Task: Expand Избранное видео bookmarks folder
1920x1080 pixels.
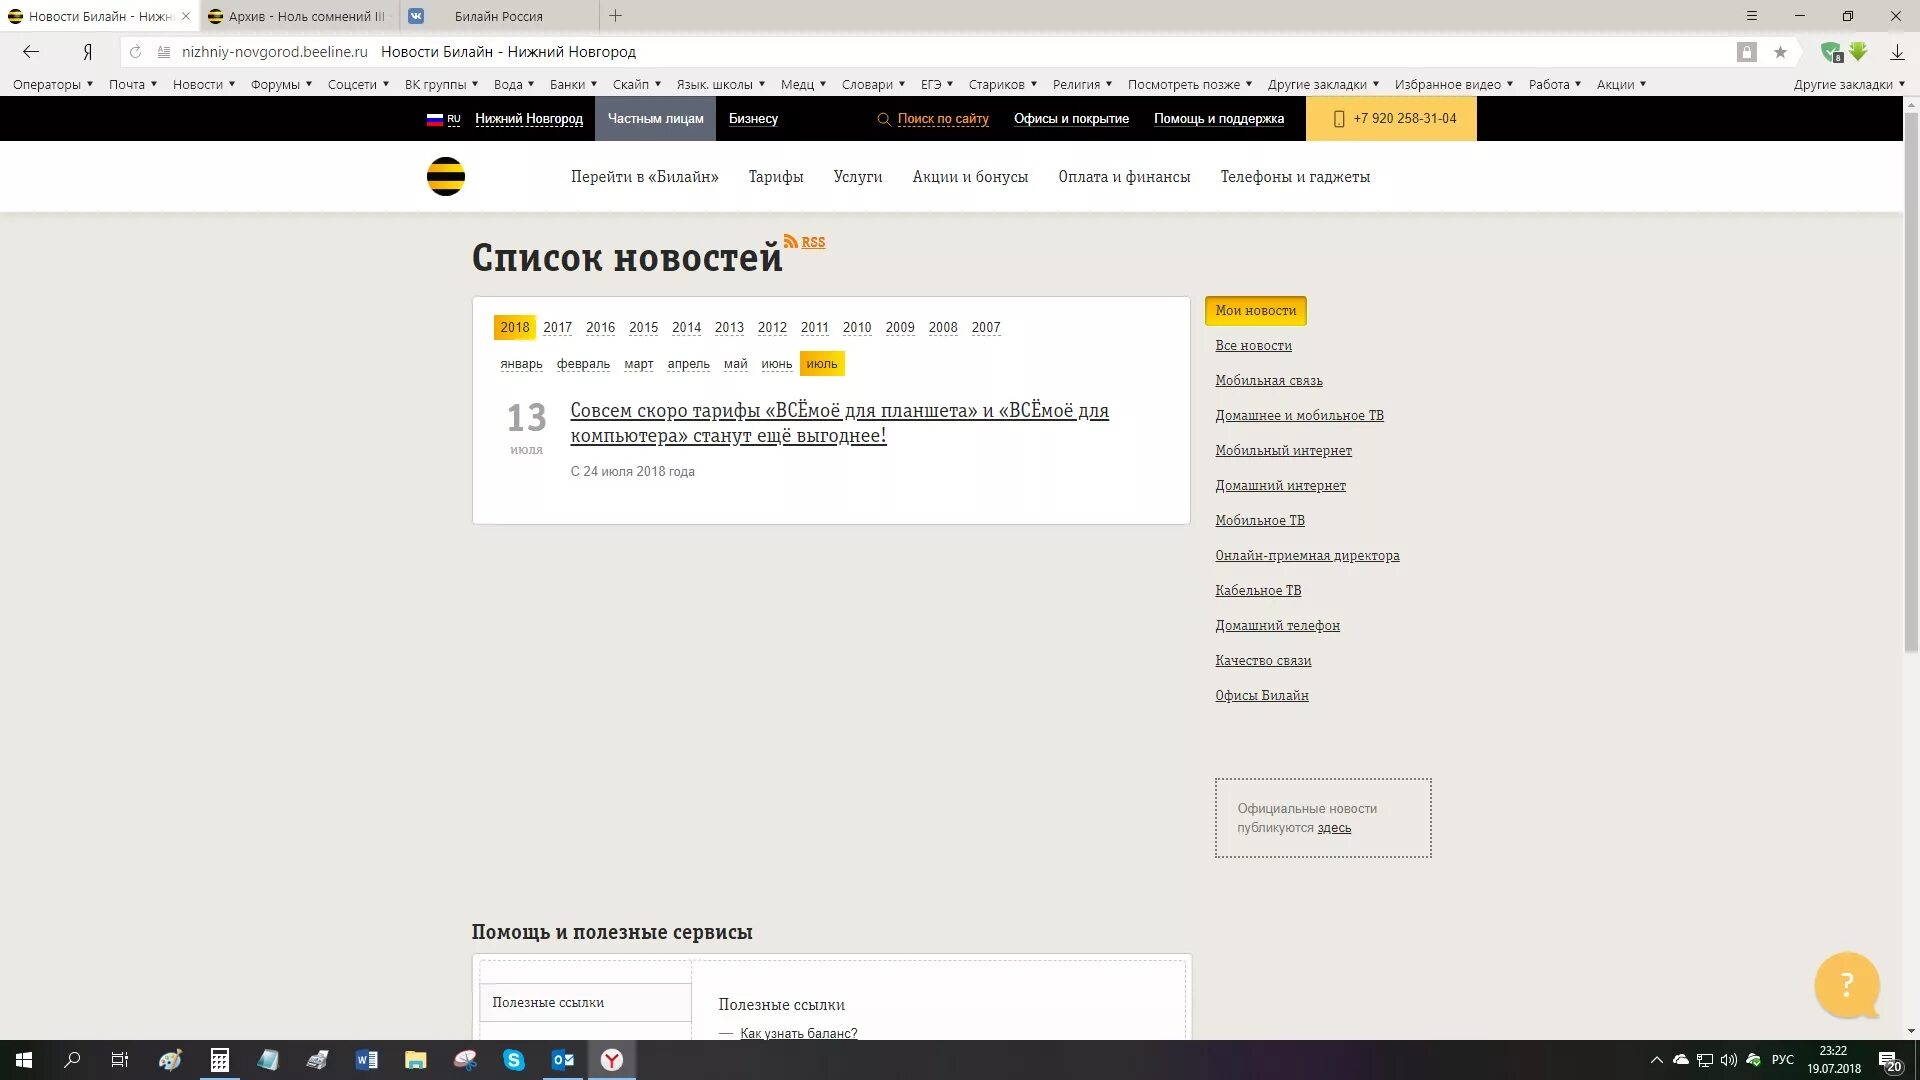Action: coord(1454,85)
